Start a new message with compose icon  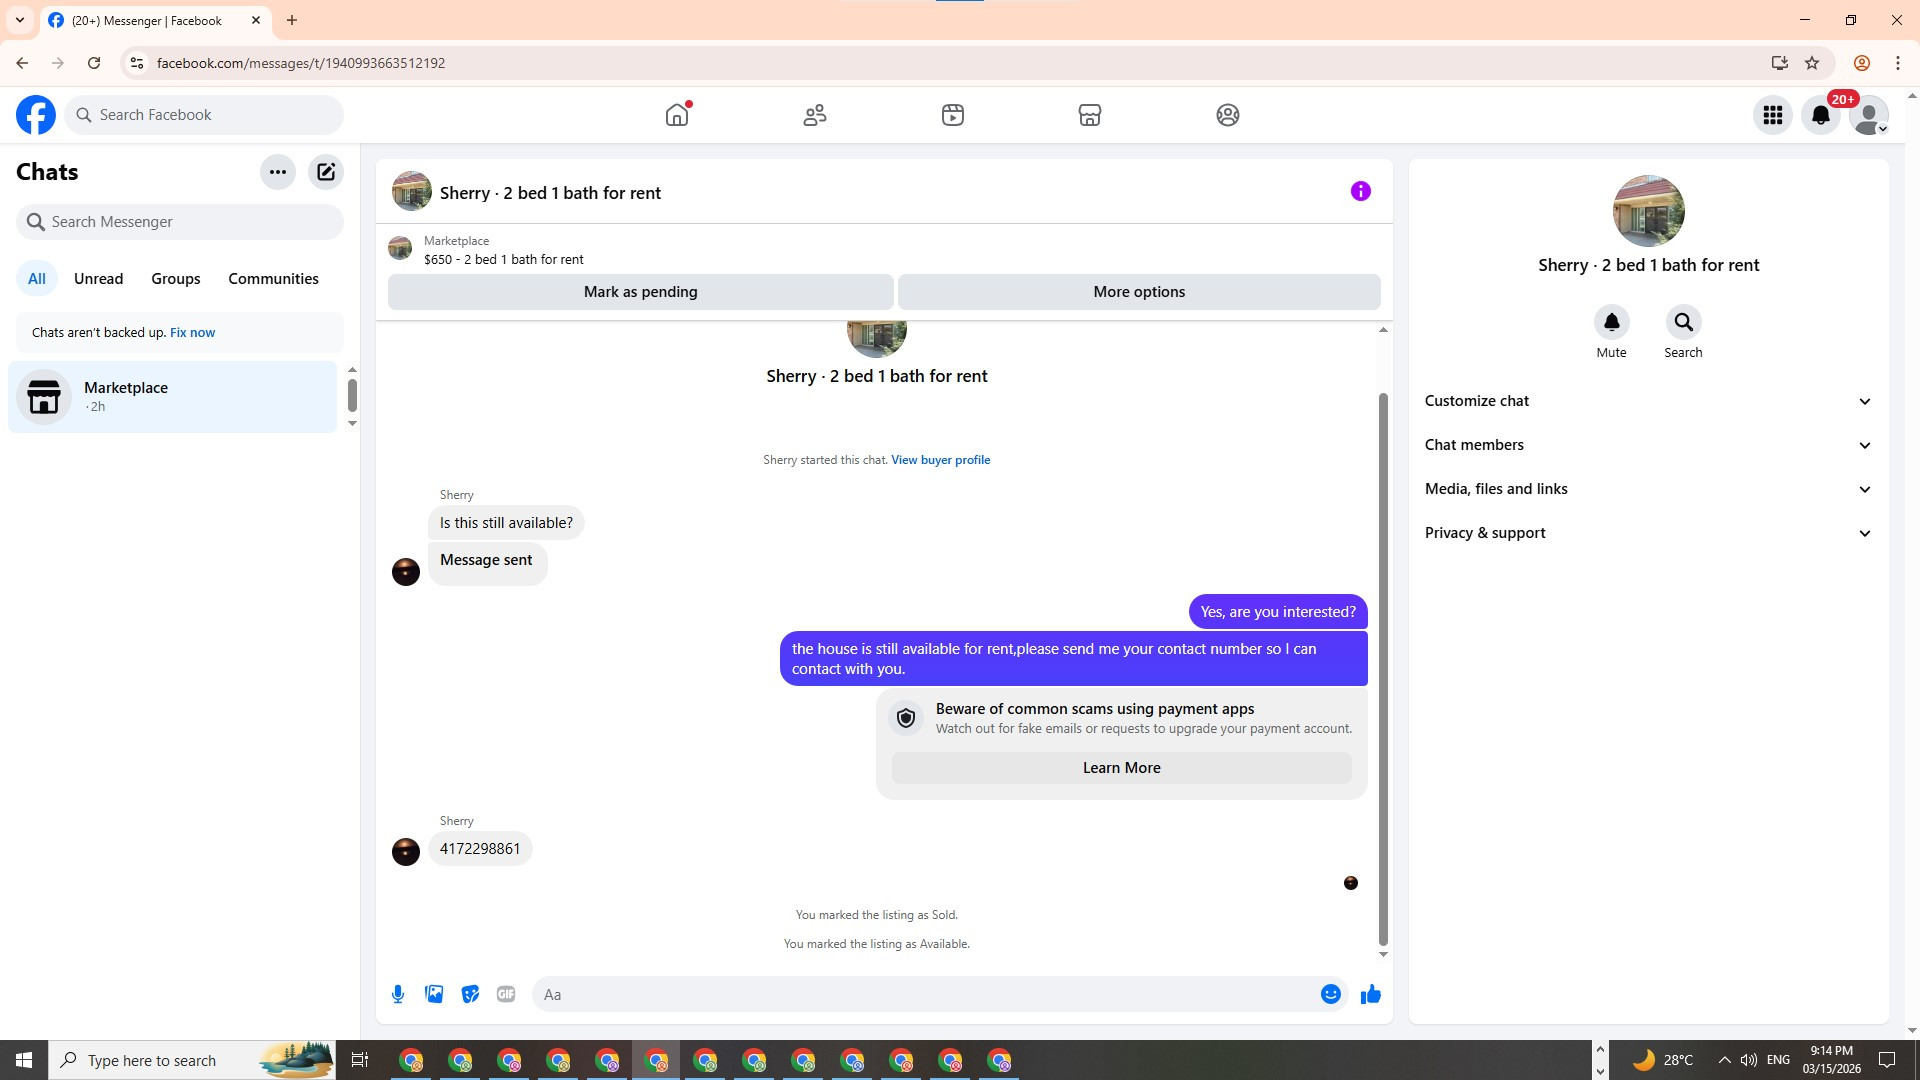coord(326,172)
